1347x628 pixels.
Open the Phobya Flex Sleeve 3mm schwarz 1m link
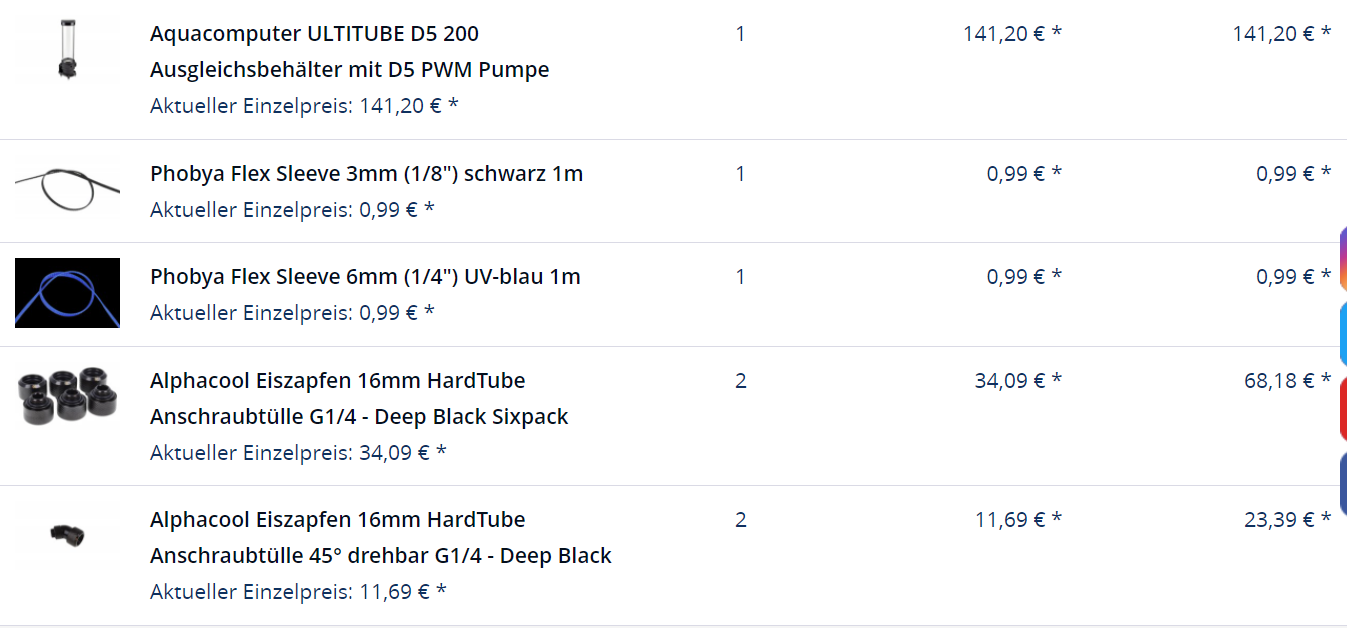[x=366, y=174]
